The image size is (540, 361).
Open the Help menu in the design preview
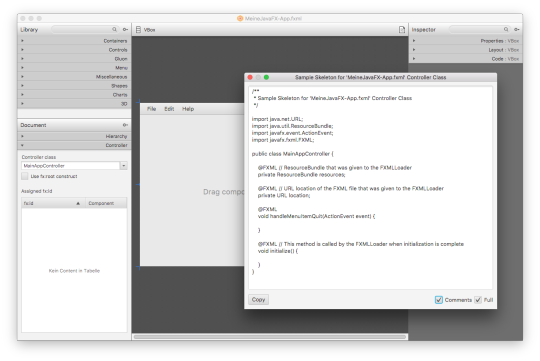(x=188, y=109)
